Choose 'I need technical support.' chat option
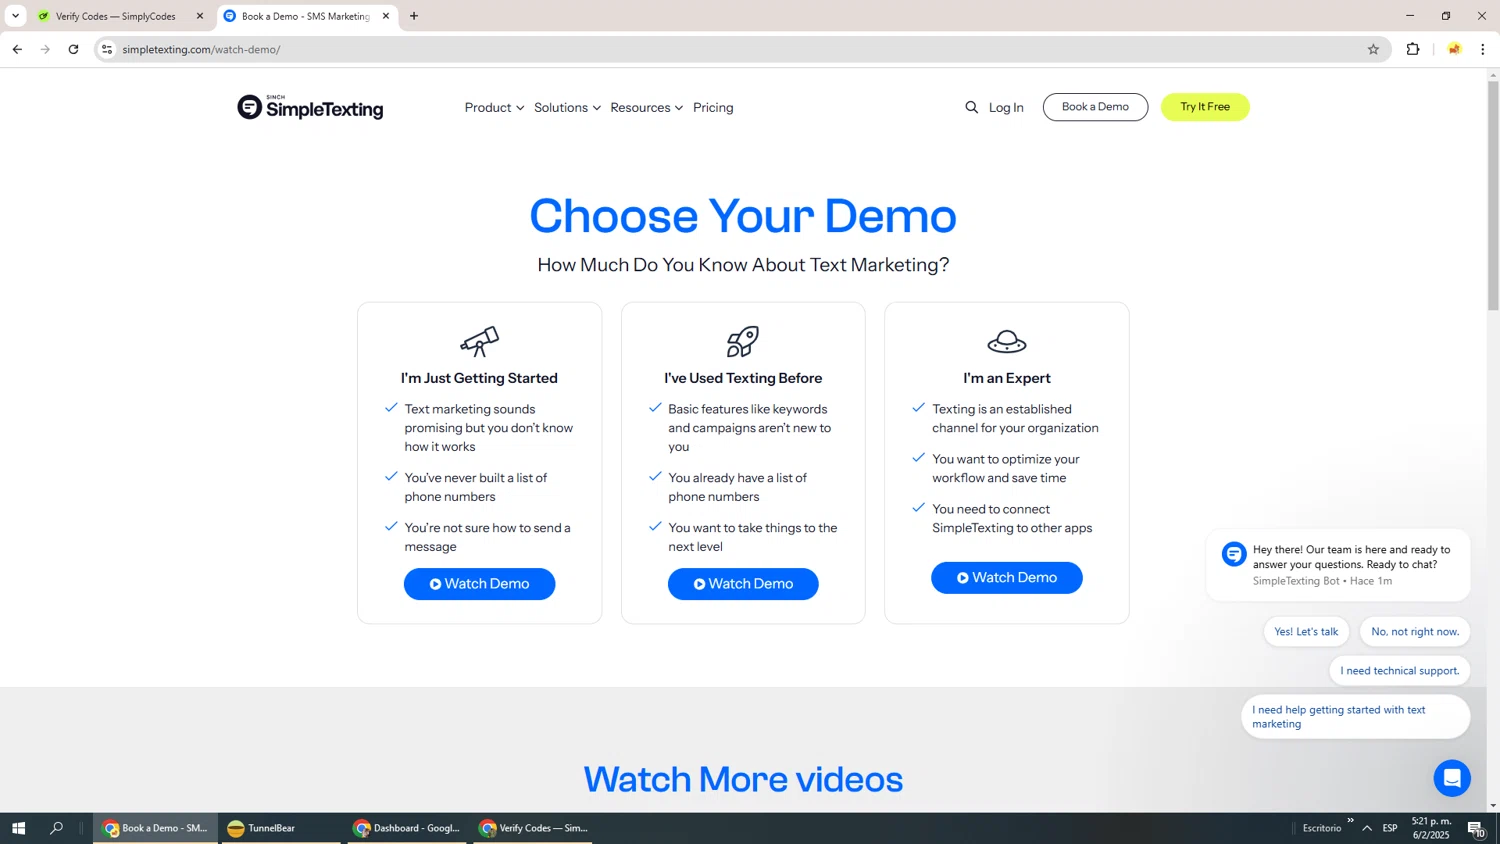This screenshot has height=844, width=1500. [x=1400, y=671]
